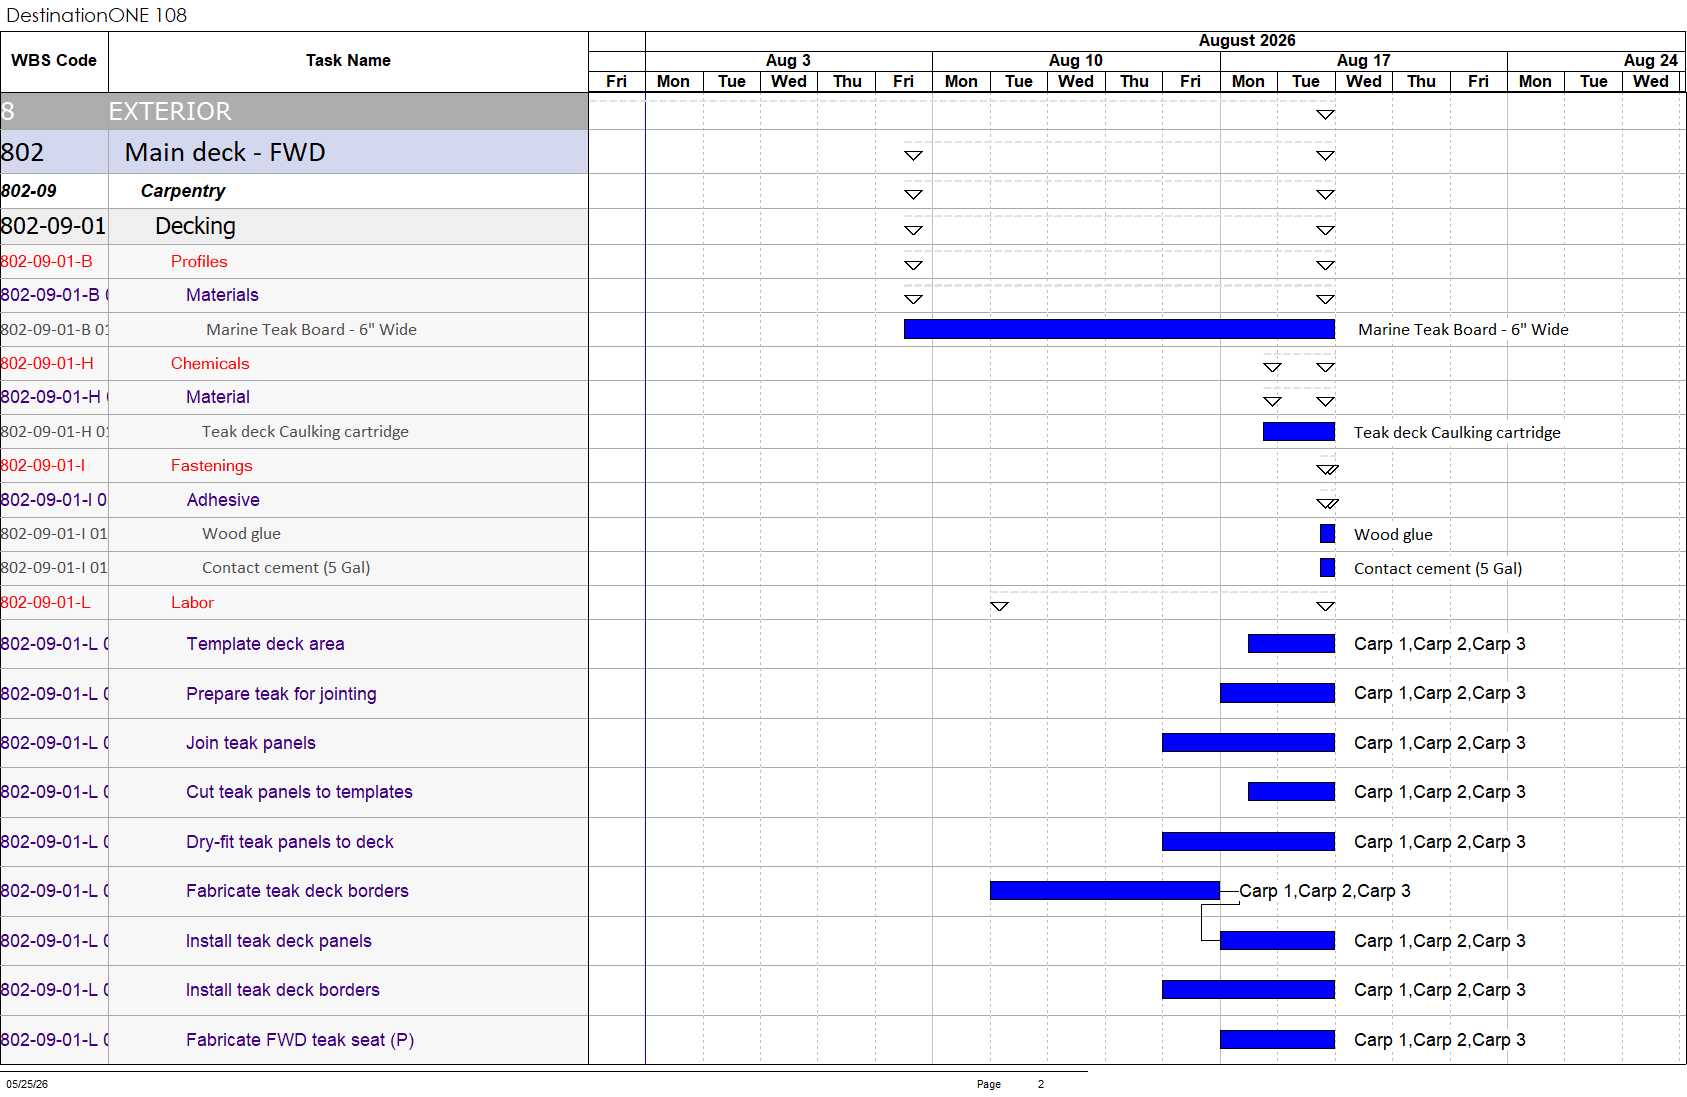This screenshot has width=1687, height=1097.
Task: Click the Main deck - FWD start triangle
Action: click(913, 156)
